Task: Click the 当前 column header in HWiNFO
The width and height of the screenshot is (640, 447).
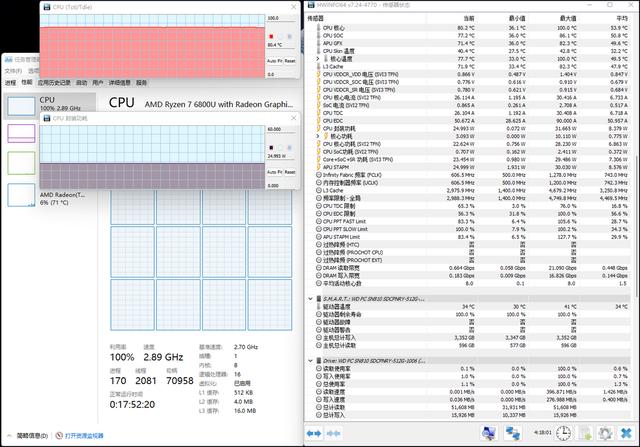Action: pos(469,18)
